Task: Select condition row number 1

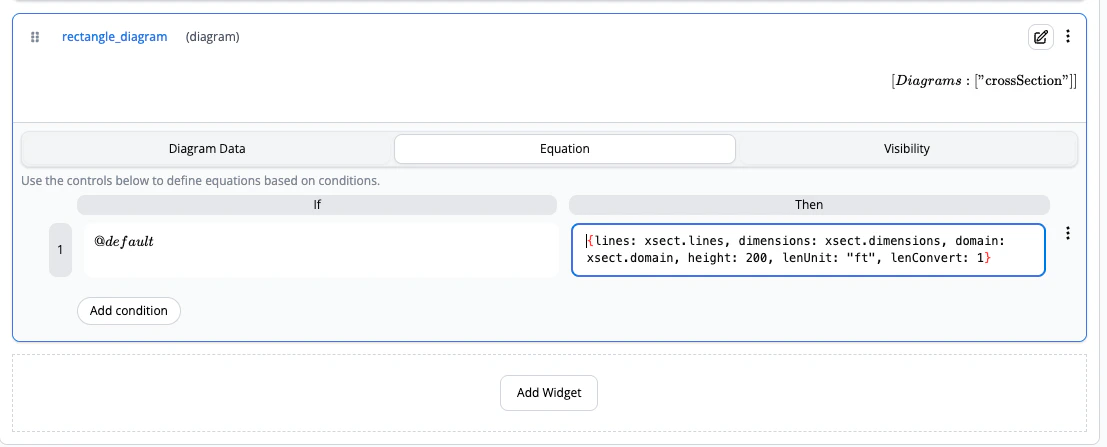Action: [60, 250]
